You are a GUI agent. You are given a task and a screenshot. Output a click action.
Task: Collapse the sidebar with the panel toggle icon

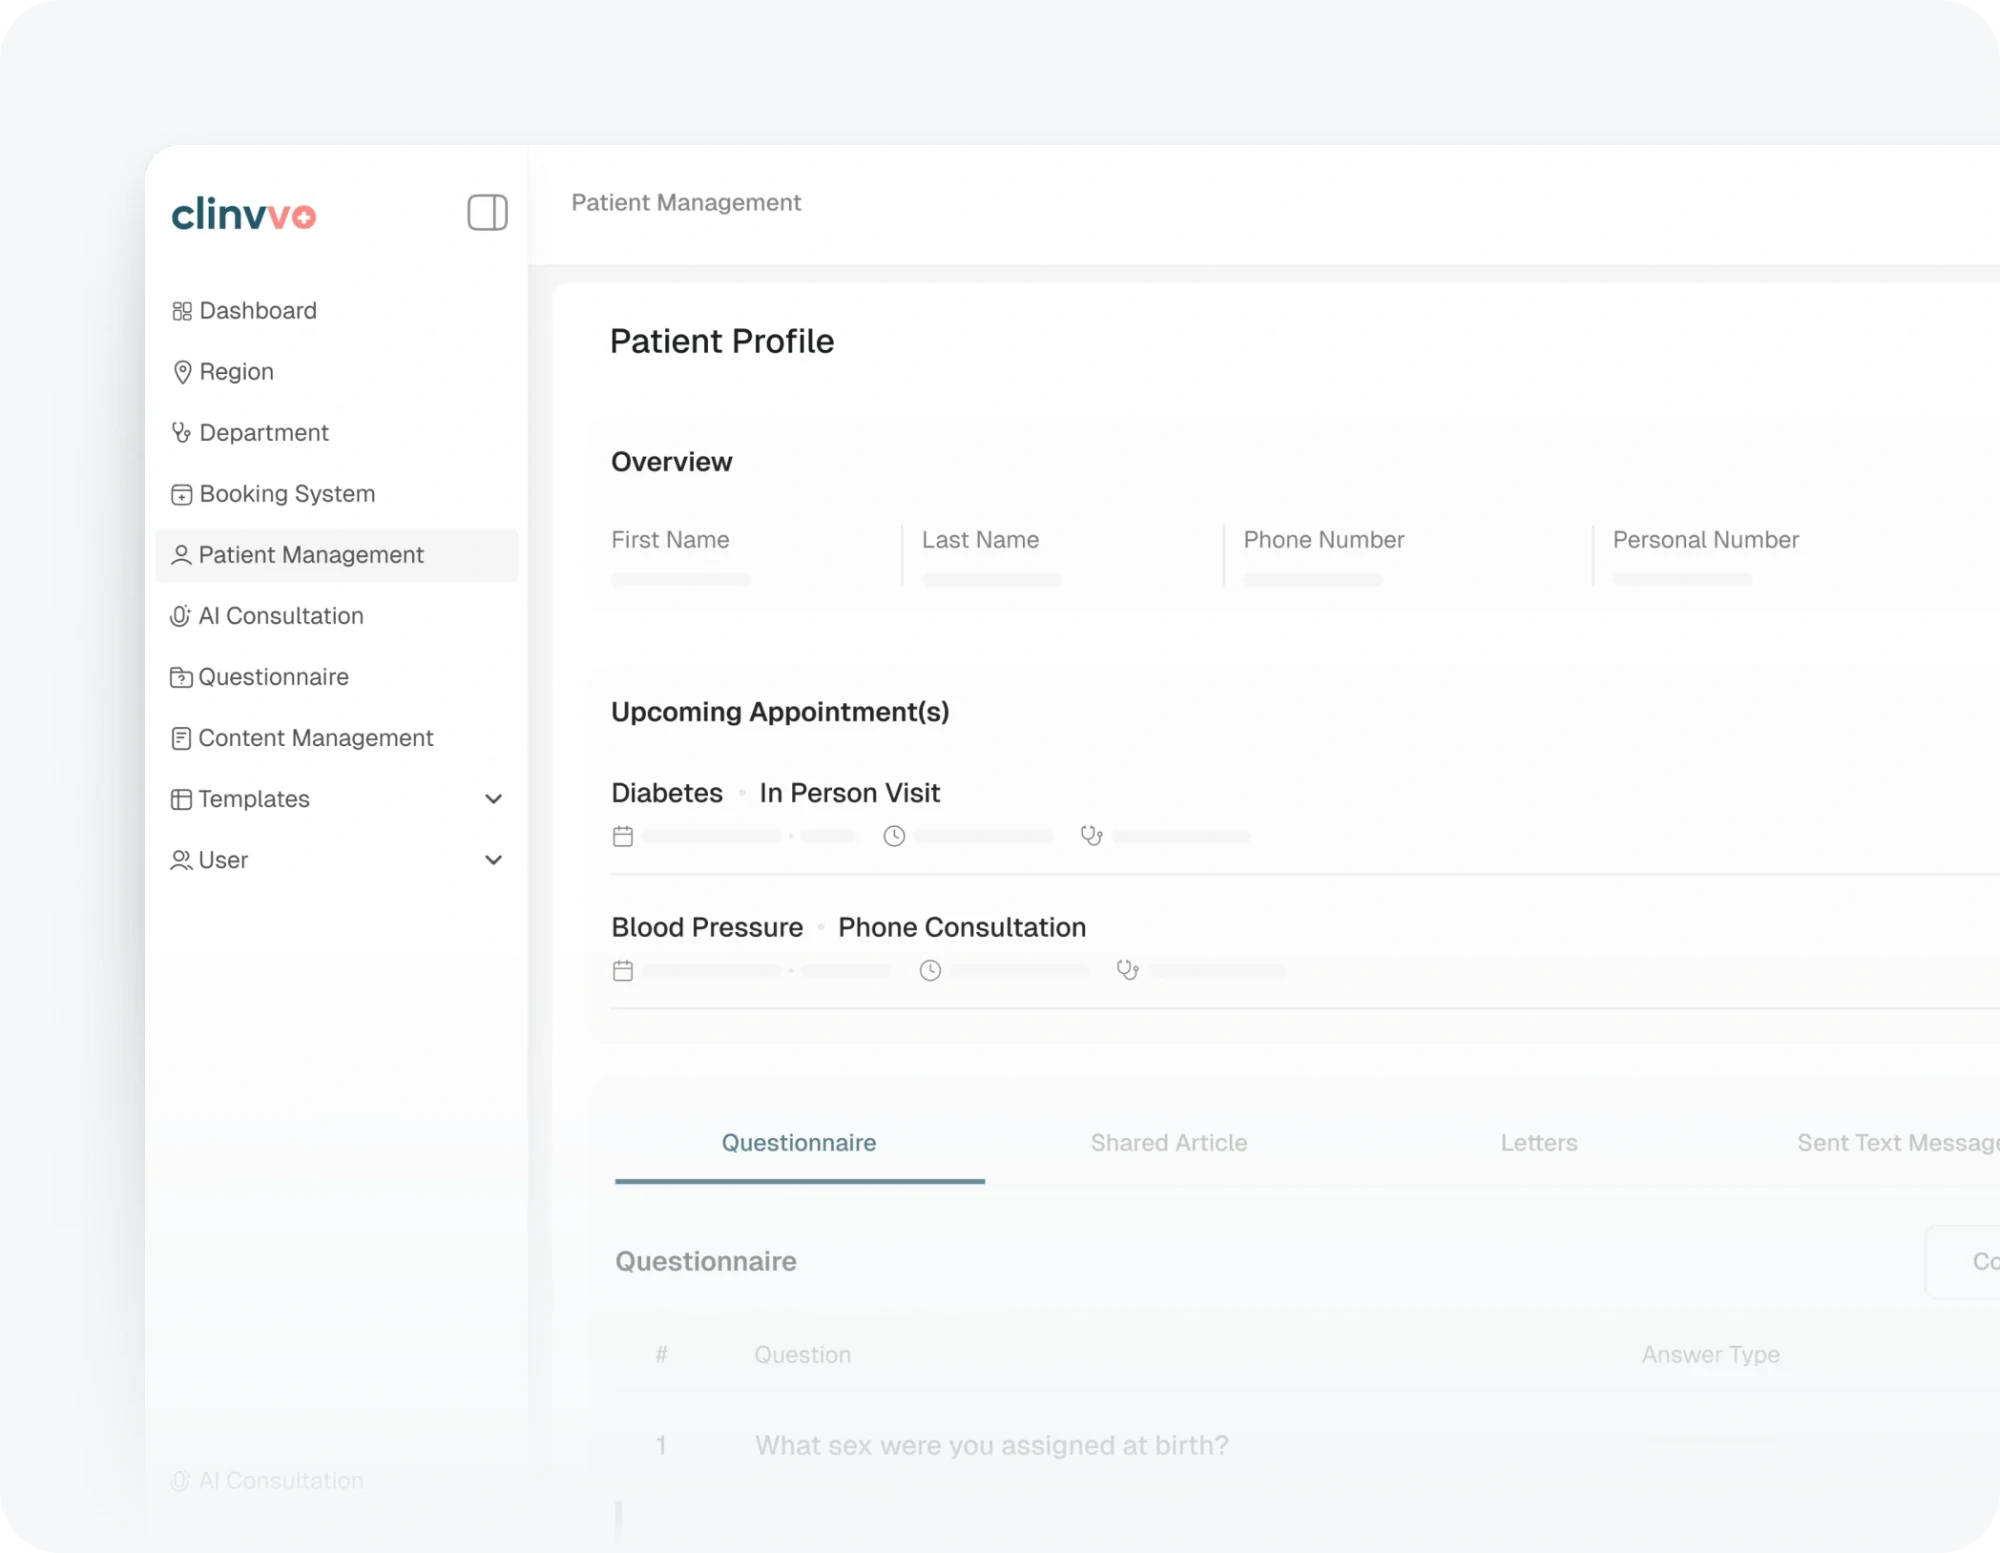click(x=487, y=212)
